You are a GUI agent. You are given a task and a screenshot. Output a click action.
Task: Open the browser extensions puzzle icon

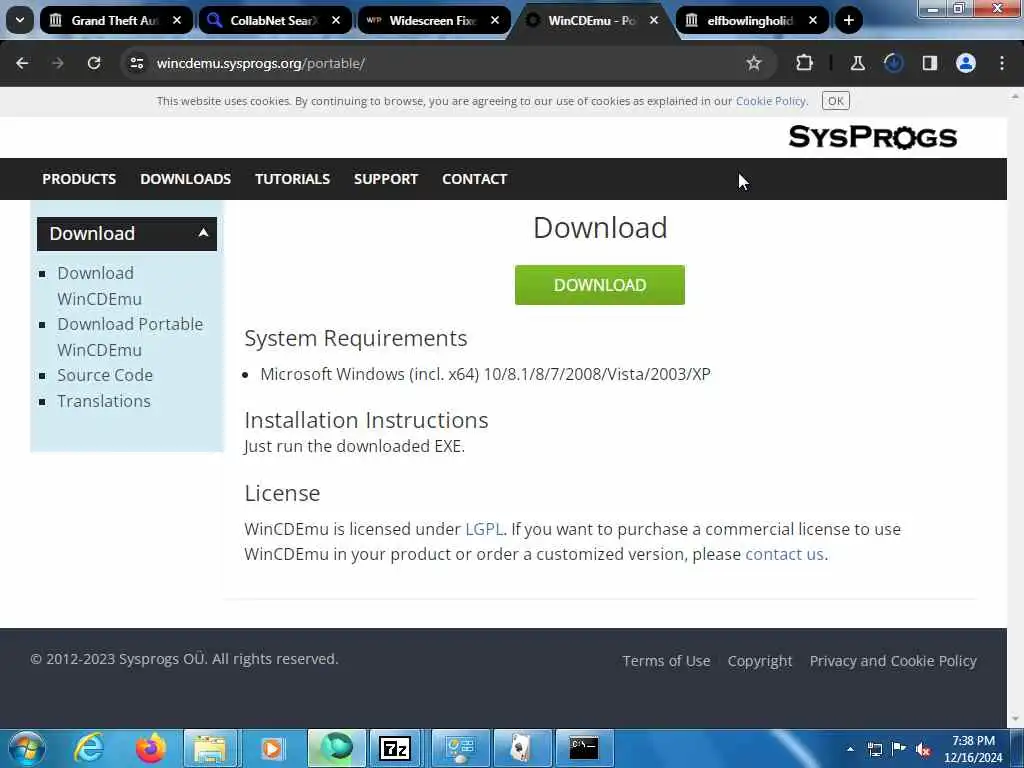coord(805,63)
